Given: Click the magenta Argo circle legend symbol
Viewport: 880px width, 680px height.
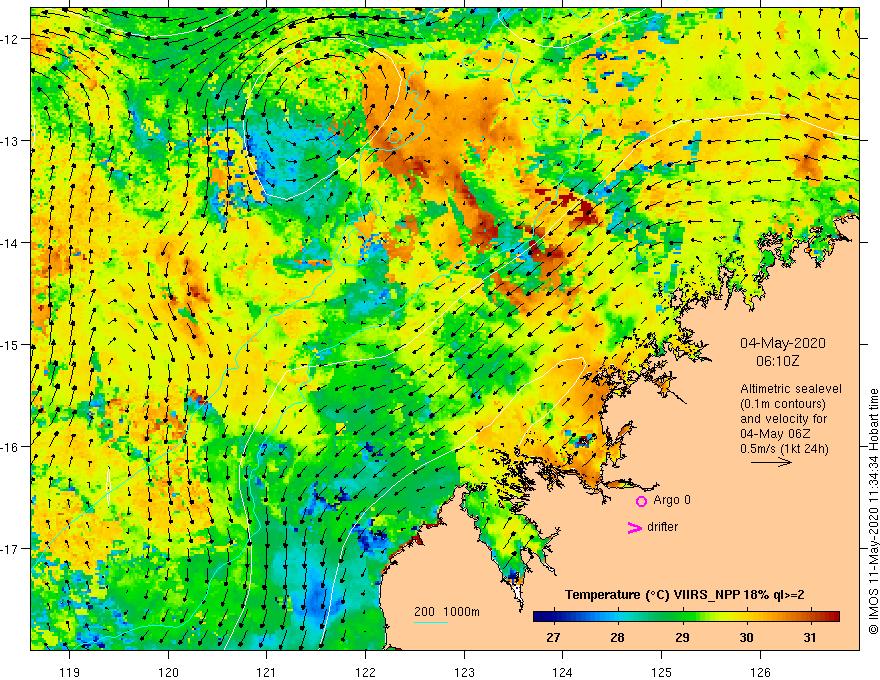Looking at the screenshot, I should pos(641,501).
